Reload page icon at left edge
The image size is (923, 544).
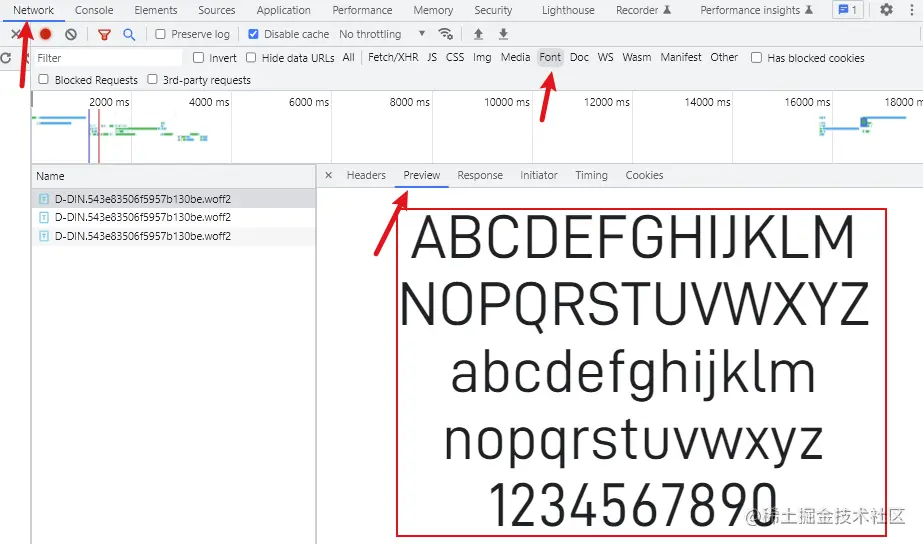pos(6,58)
